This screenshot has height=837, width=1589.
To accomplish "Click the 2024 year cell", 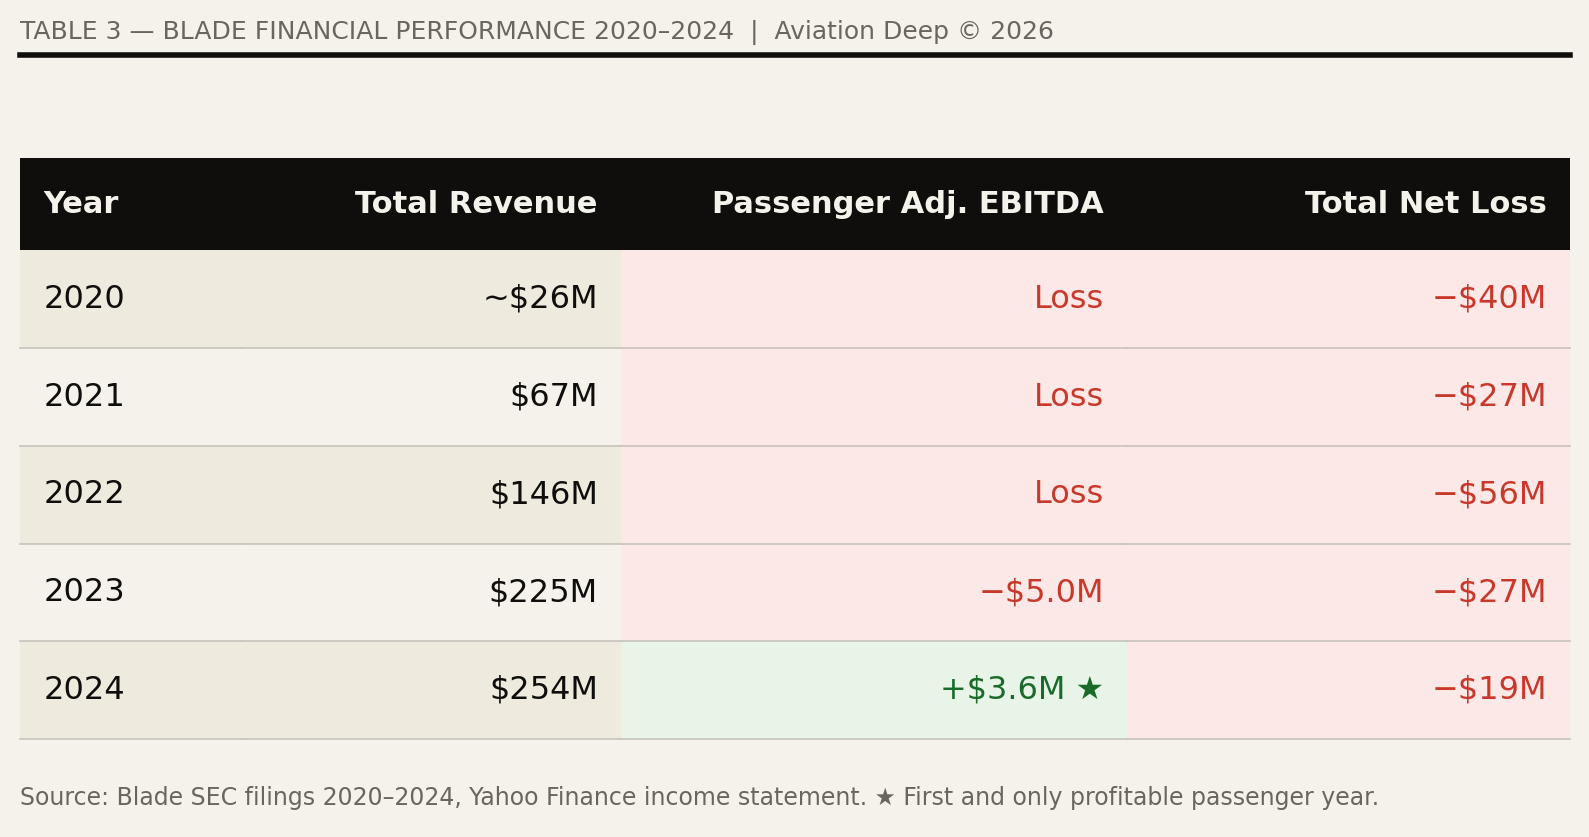I will tap(84, 690).
